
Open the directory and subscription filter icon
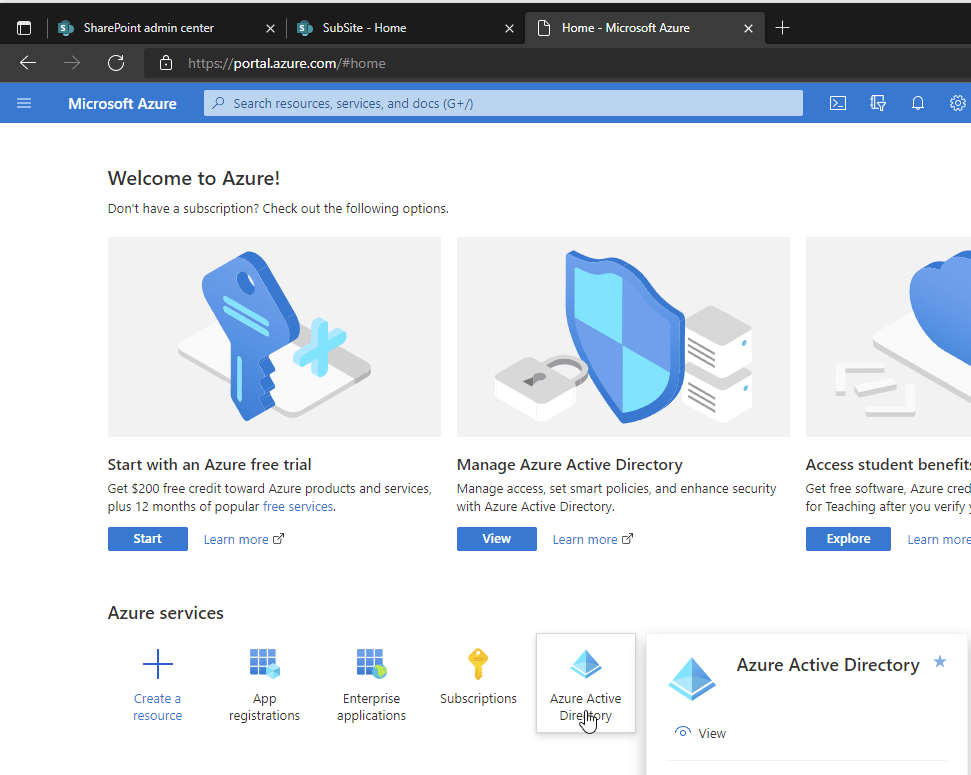point(877,103)
